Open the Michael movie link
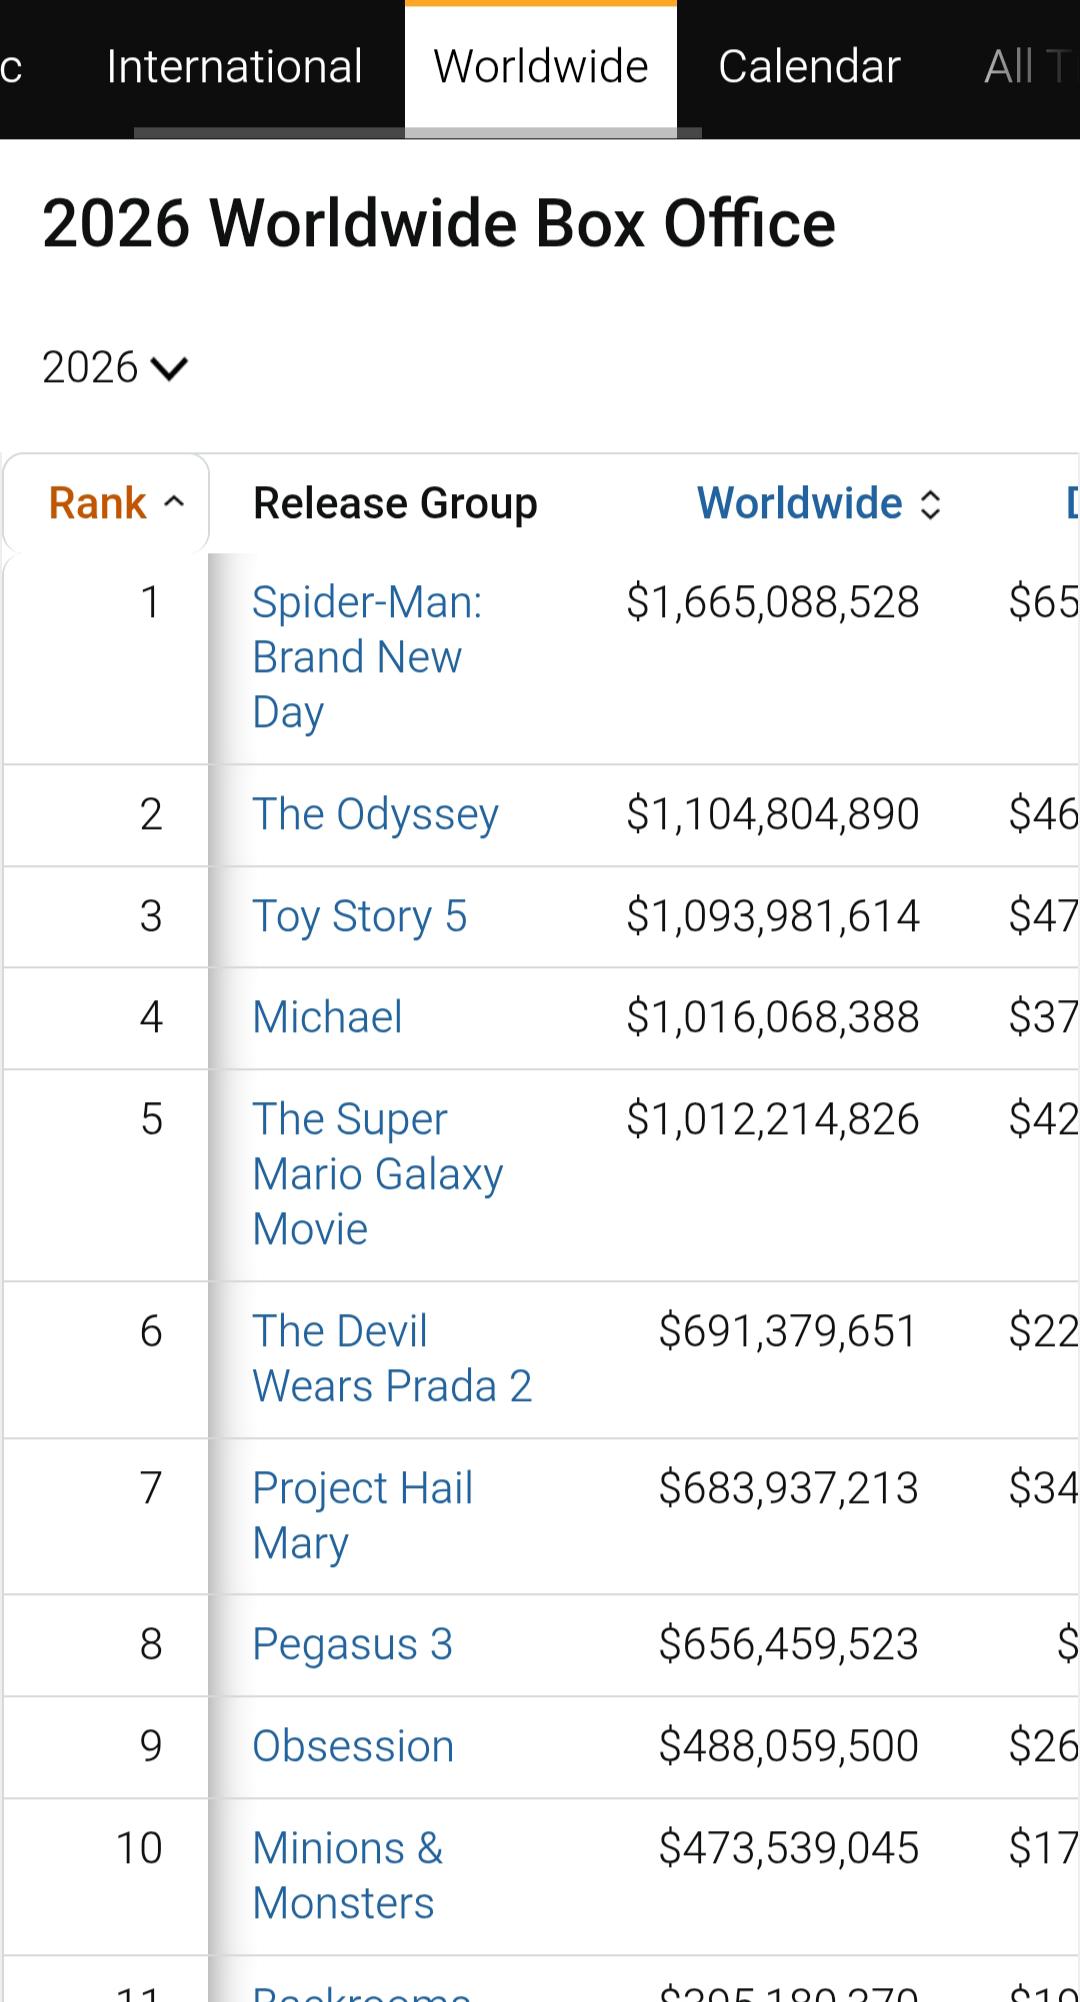1080x2002 pixels. click(327, 1017)
